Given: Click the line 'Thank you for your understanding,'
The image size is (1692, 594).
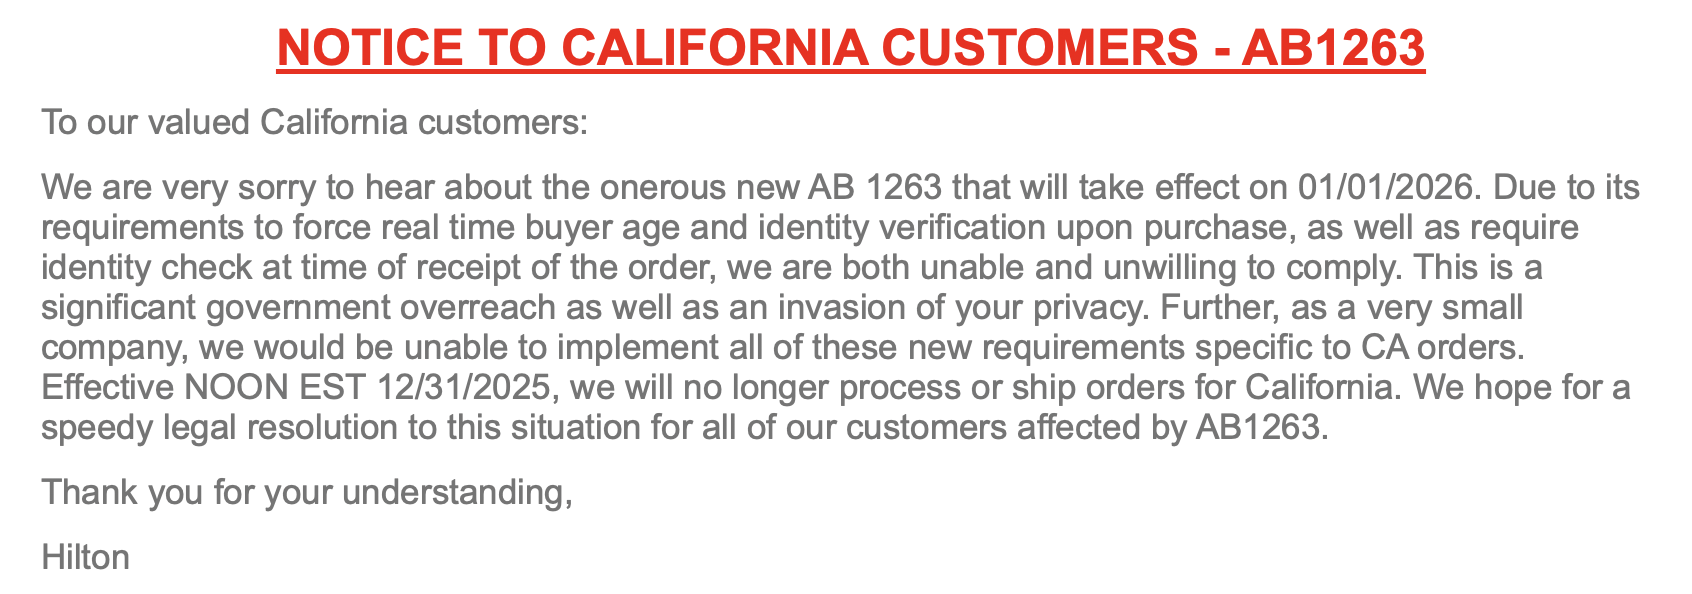Looking at the screenshot, I should [x=307, y=492].
